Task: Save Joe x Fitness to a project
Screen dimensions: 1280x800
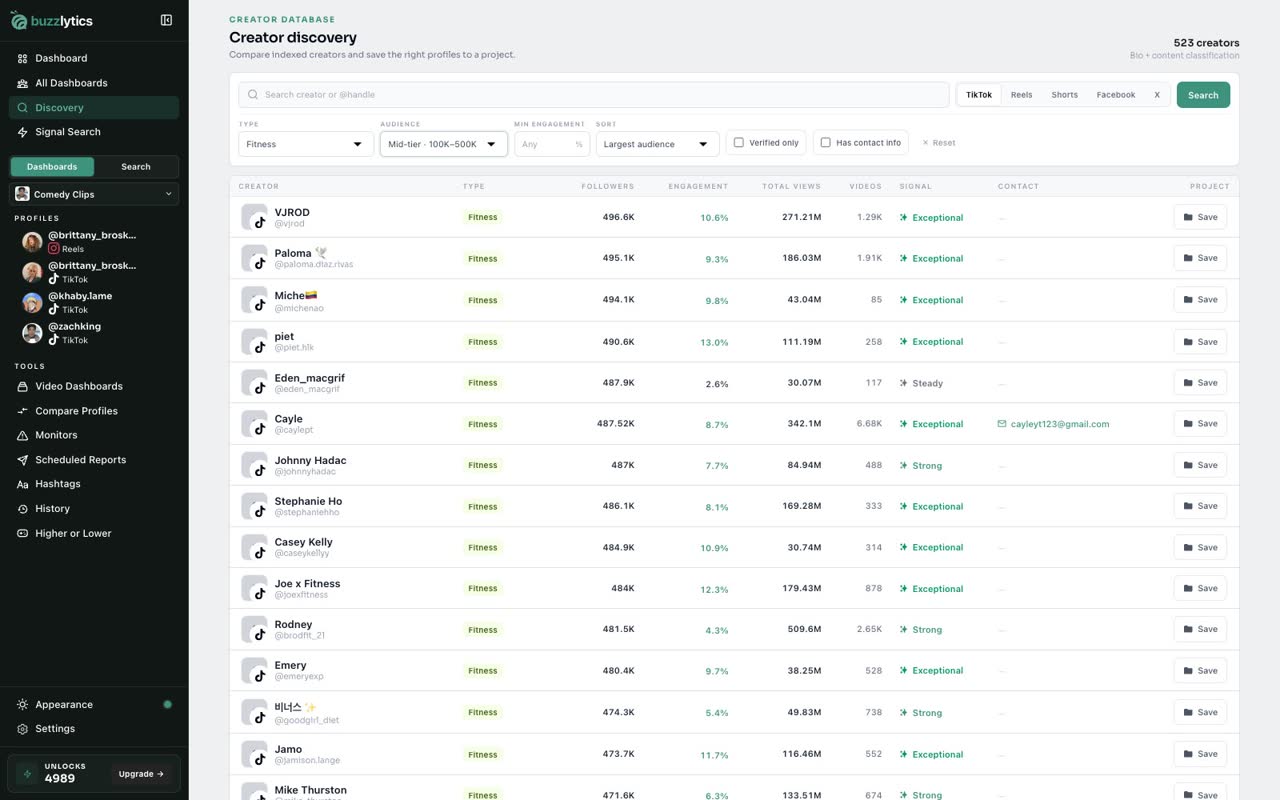Action: [x=1200, y=588]
